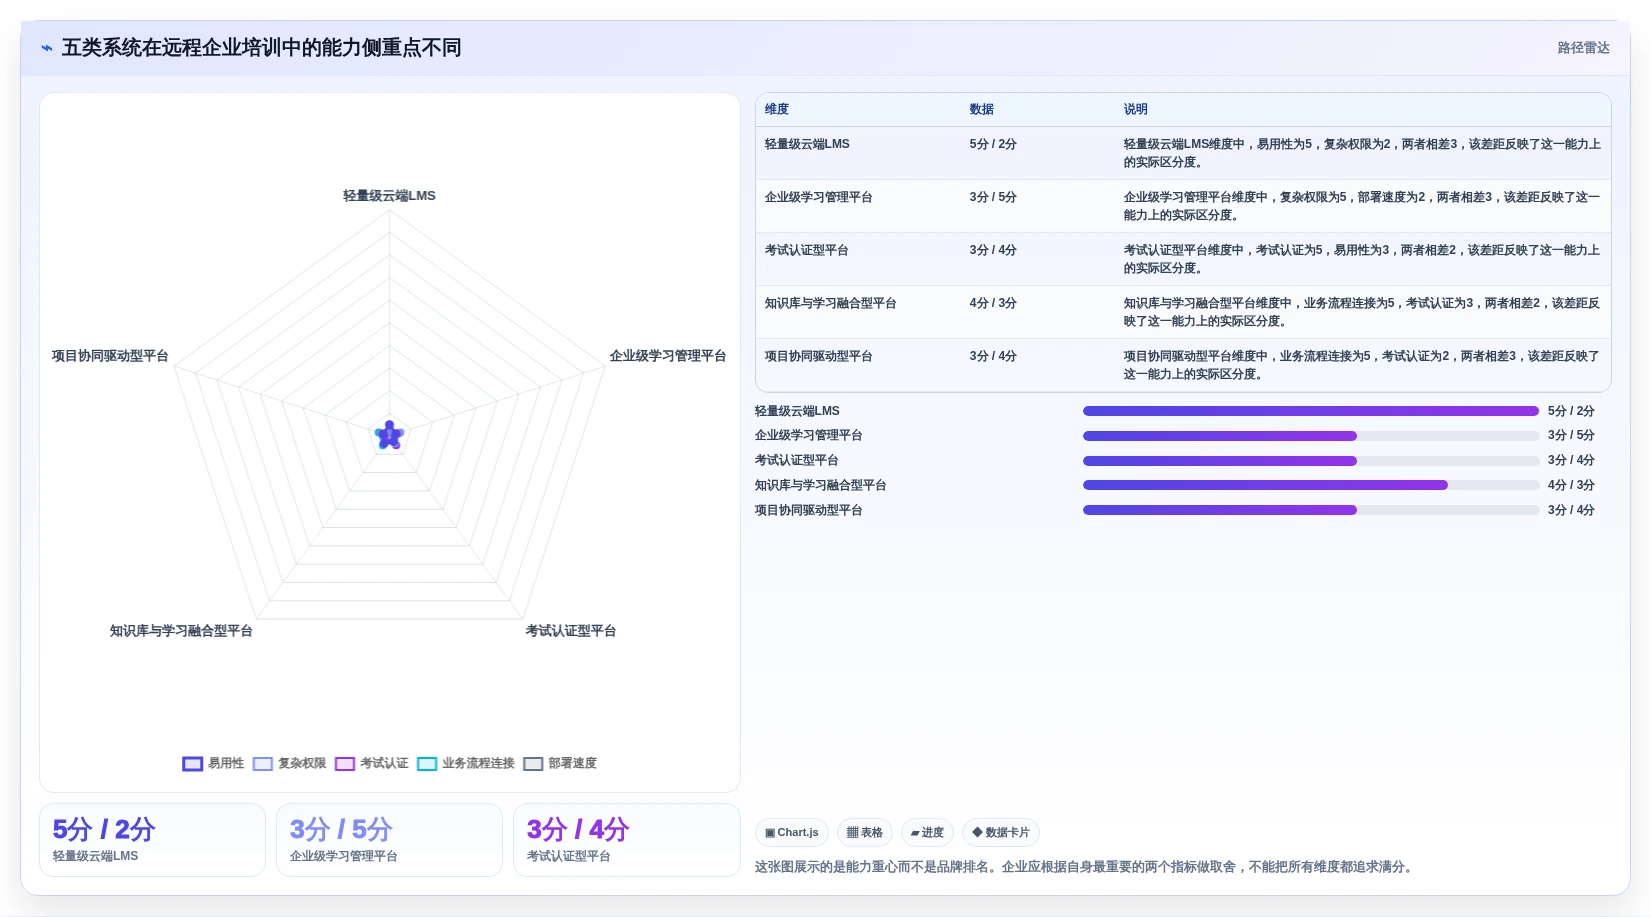This screenshot has height=917, width=1651.
Task: Click the 项目协同驱动型平台 table row name
Action: [819, 356]
